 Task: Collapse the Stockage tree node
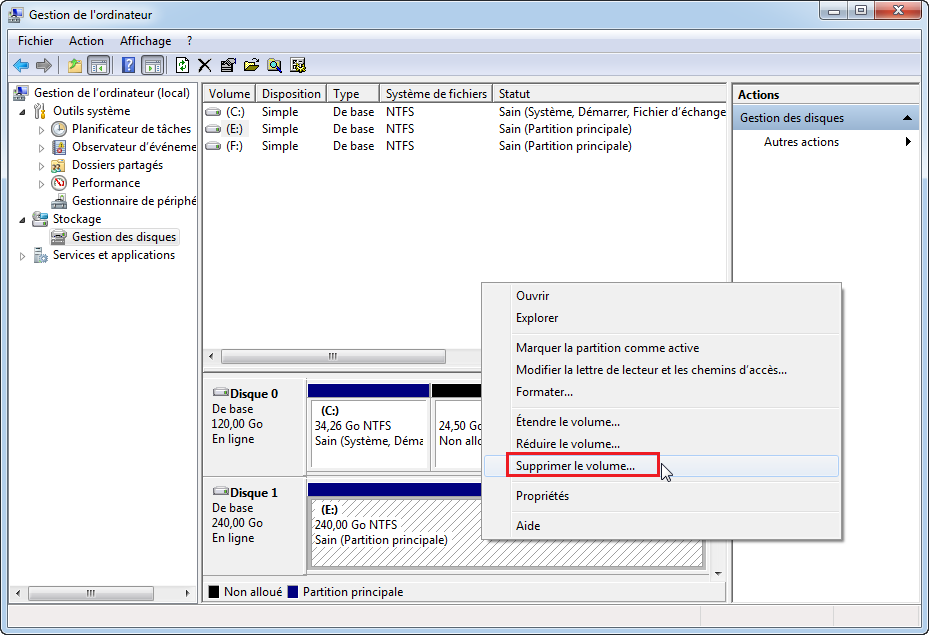pos(23,220)
